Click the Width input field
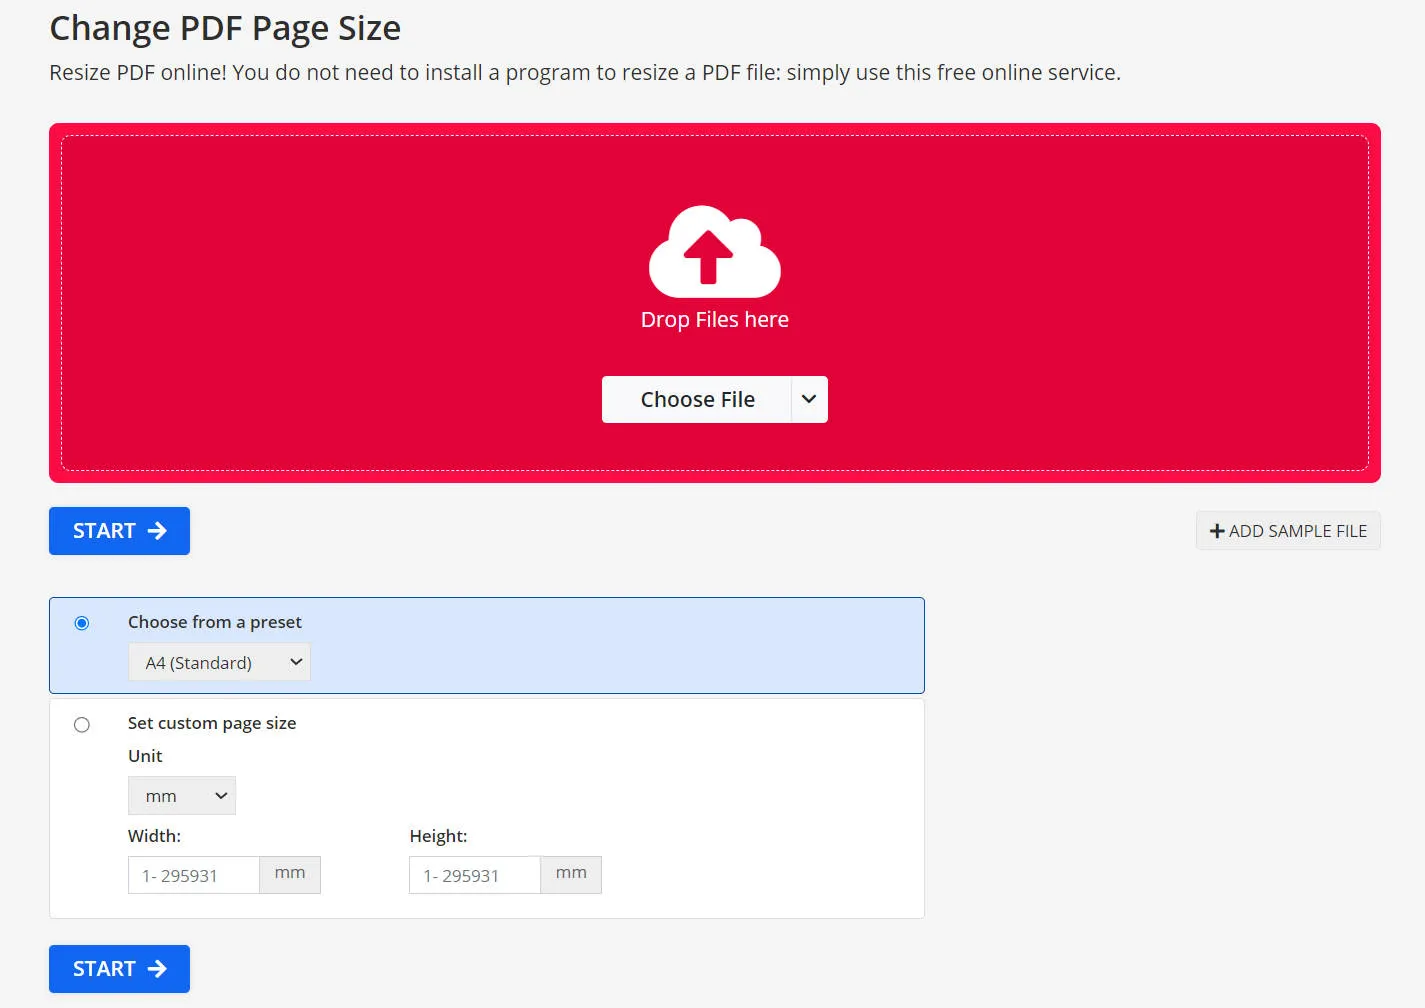The height and width of the screenshot is (1008, 1425). pos(193,874)
